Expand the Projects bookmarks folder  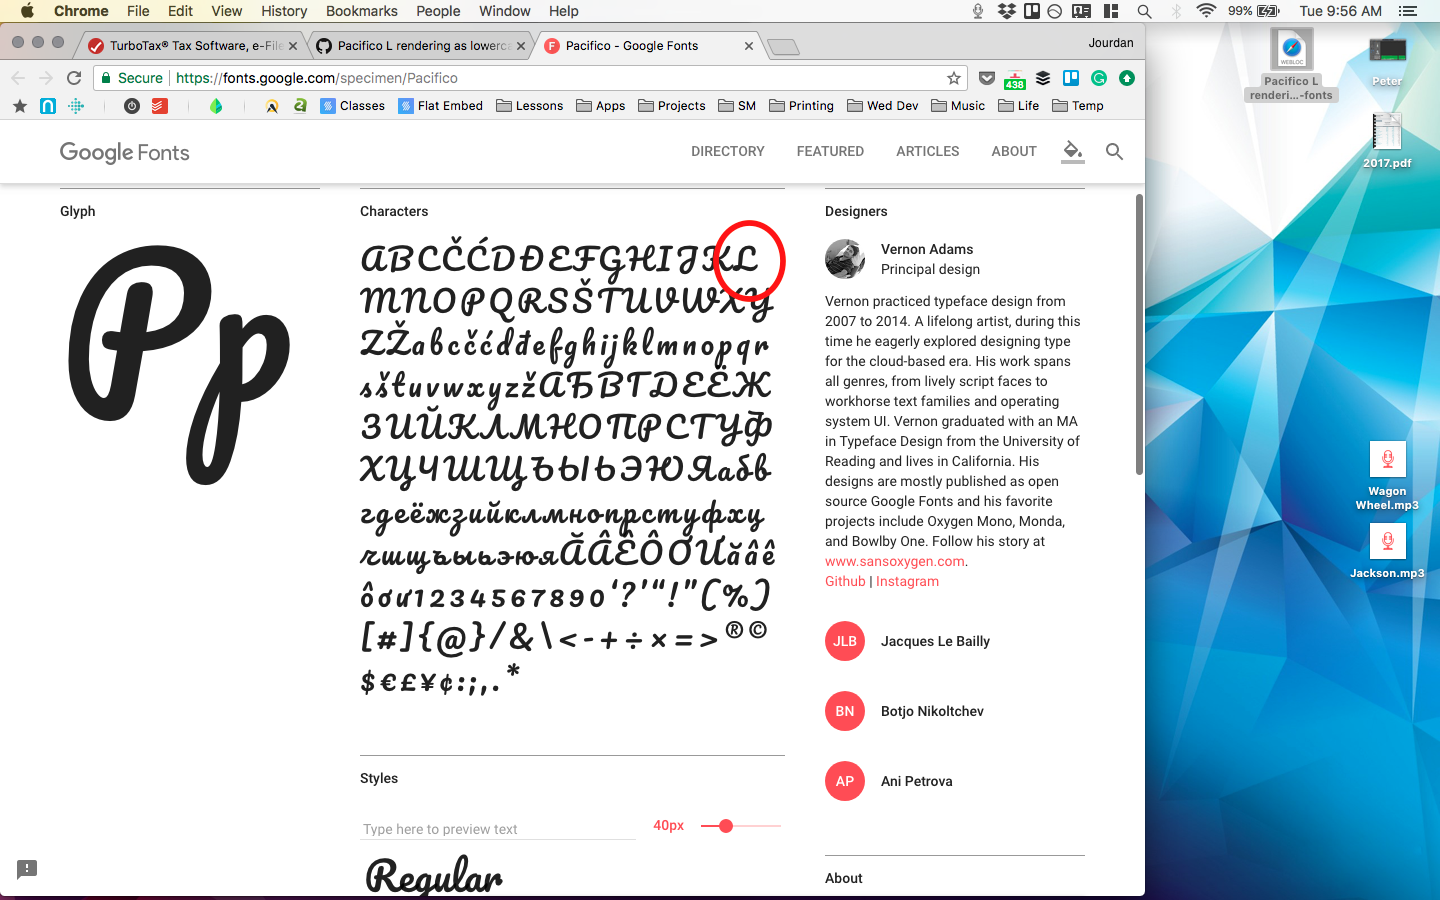click(671, 105)
